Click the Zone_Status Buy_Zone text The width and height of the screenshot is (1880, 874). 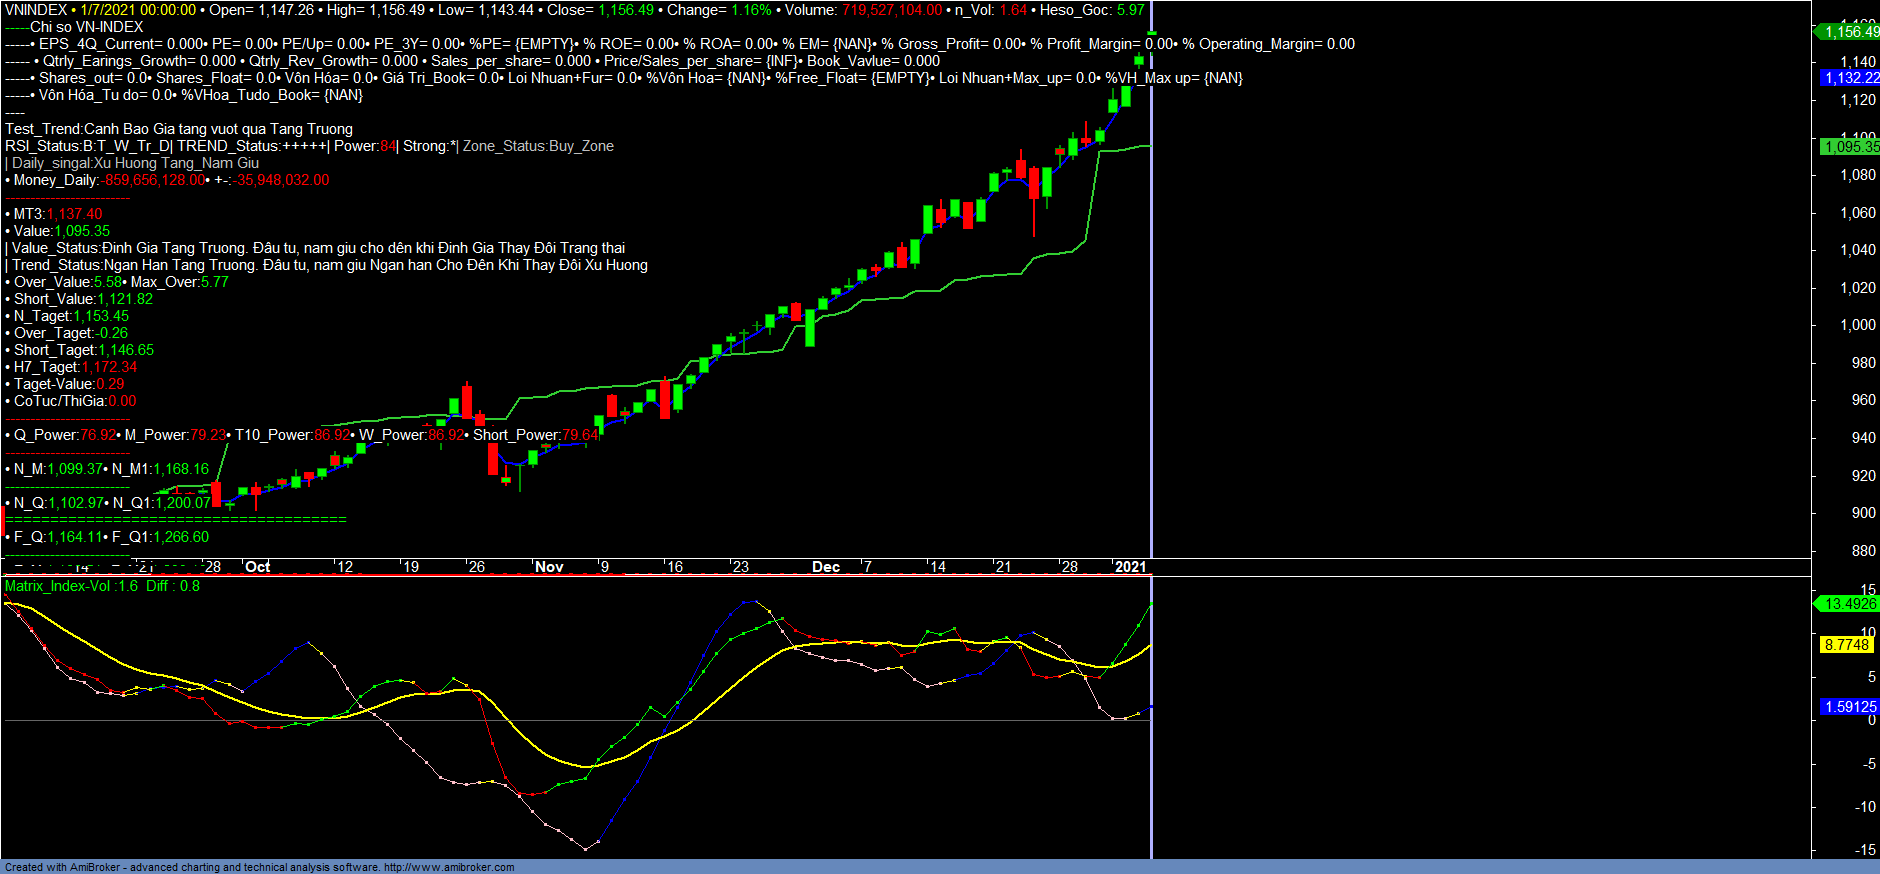tap(538, 146)
